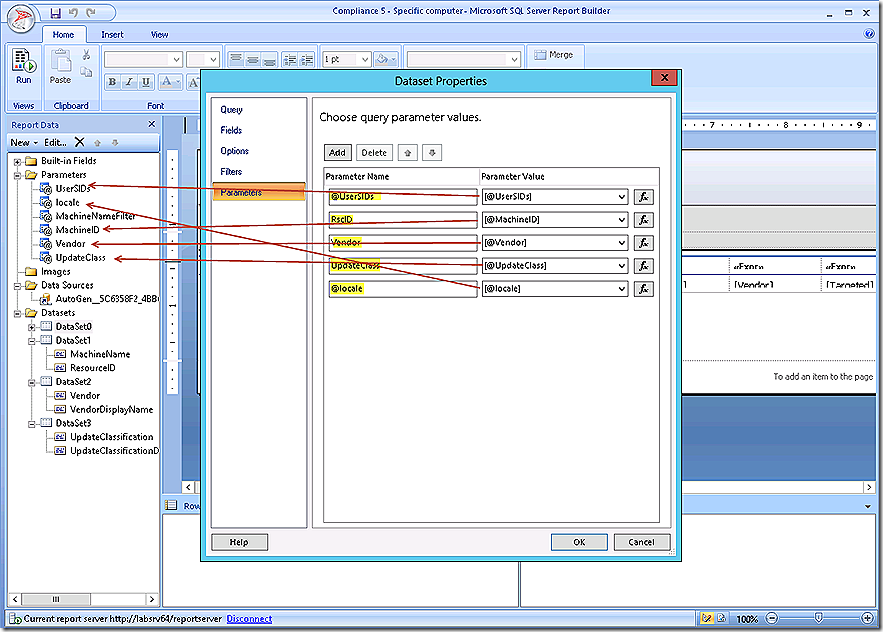Click OK in Dataset Properties
The height and width of the screenshot is (632, 883).
579,542
